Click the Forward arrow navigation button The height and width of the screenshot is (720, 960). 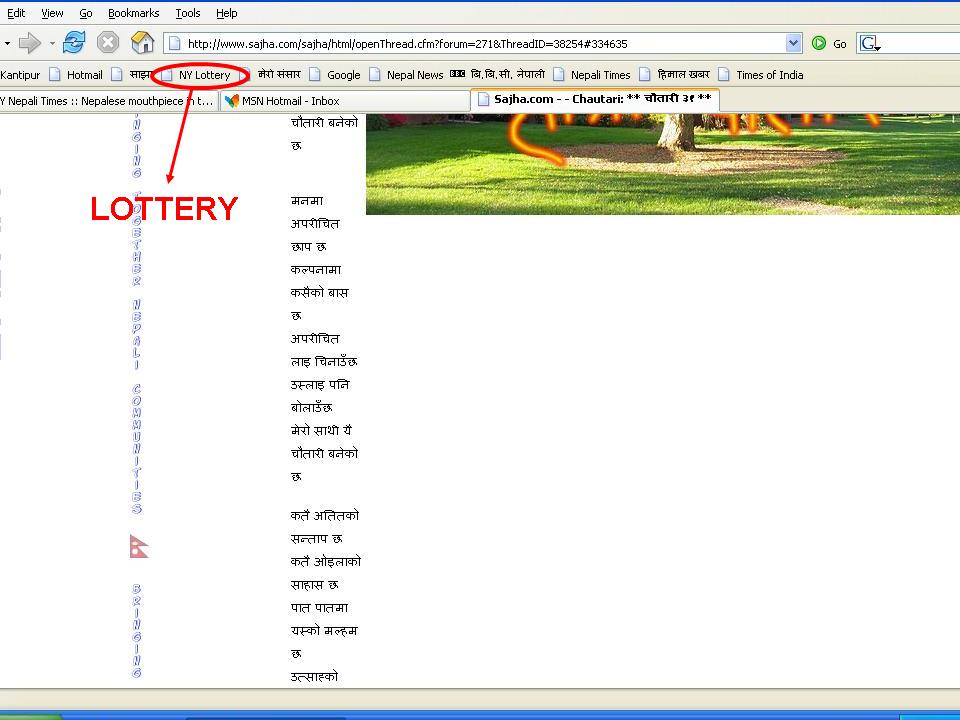[30, 43]
